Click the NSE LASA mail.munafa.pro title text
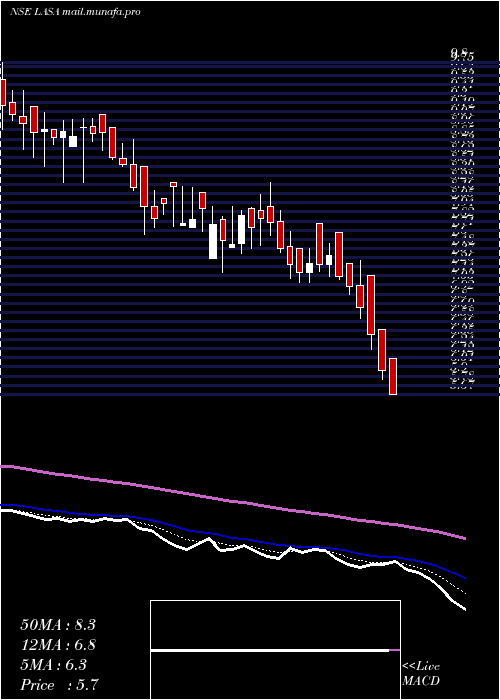The image size is (500, 700). (75, 12)
